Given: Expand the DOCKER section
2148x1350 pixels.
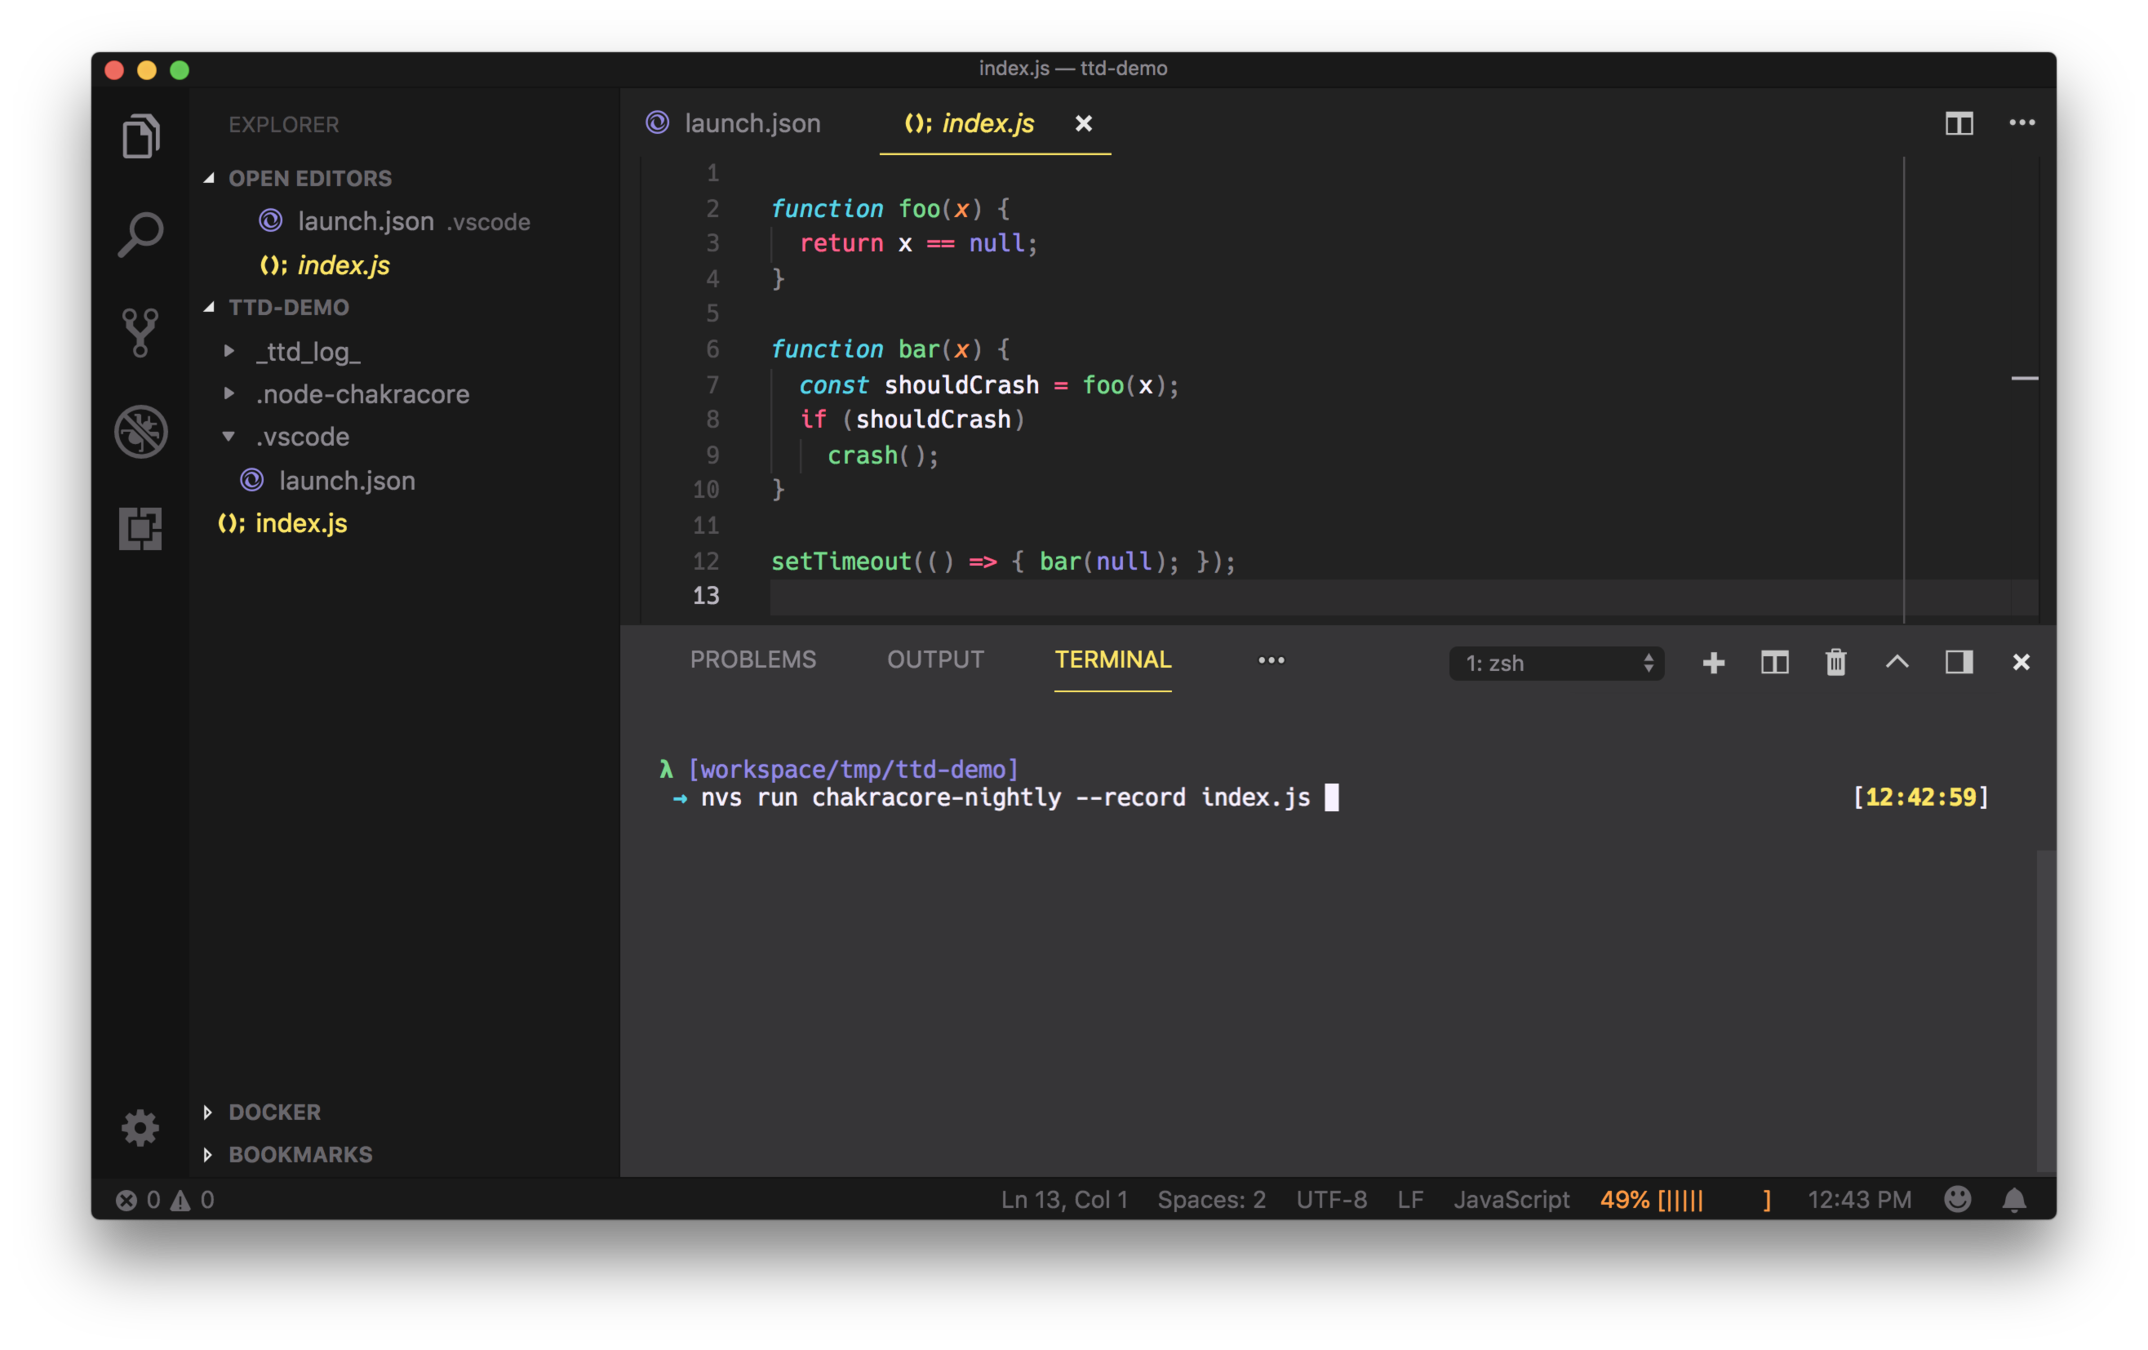Looking at the screenshot, I should [274, 1112].
